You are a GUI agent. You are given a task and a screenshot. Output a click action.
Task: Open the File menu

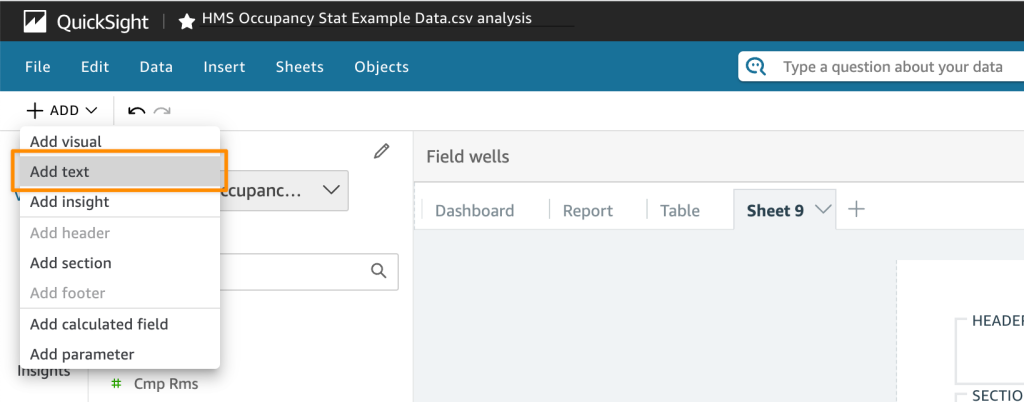point(37,67)
